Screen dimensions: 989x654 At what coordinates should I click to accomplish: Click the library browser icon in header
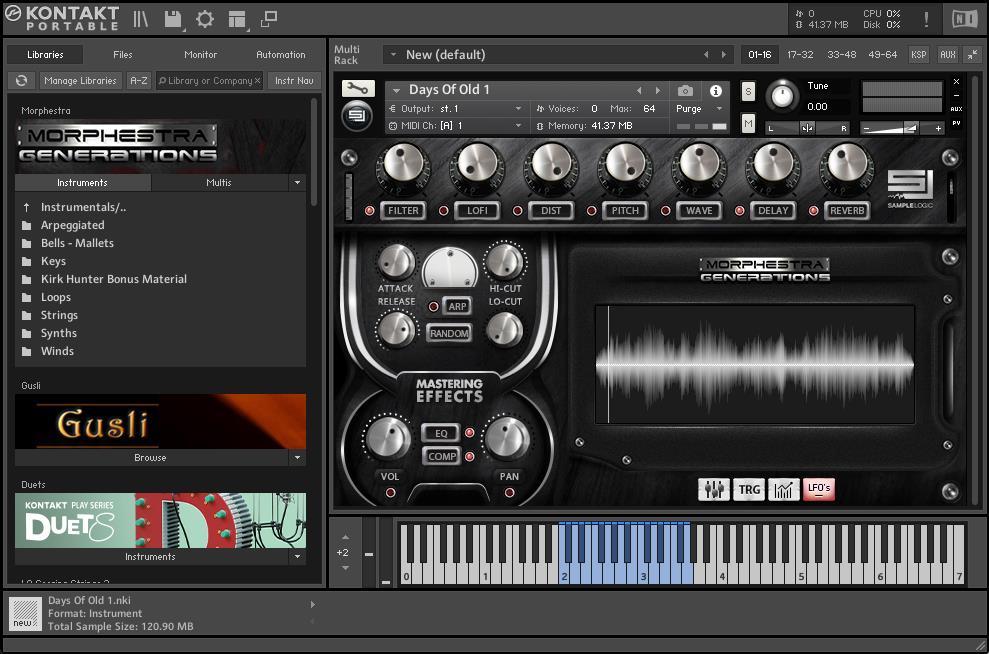[x=141, y=19]
